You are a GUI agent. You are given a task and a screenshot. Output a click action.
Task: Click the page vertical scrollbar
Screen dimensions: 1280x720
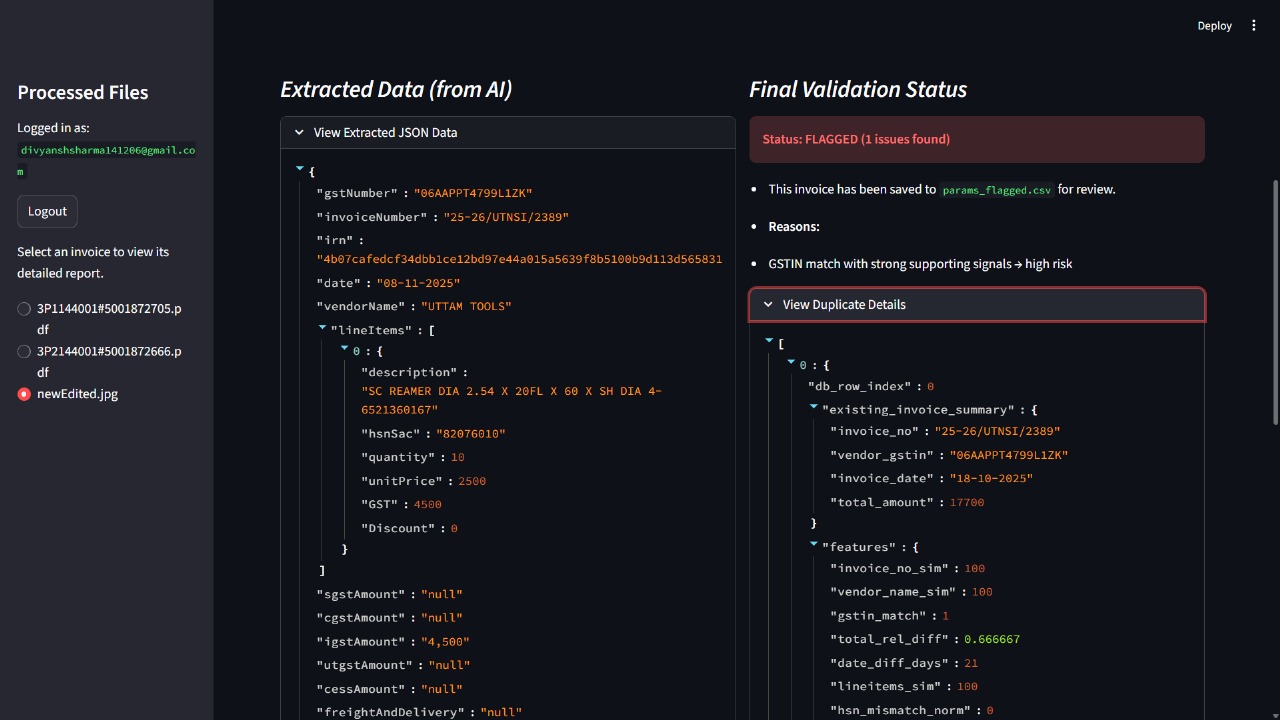[x=1274, y=300]
